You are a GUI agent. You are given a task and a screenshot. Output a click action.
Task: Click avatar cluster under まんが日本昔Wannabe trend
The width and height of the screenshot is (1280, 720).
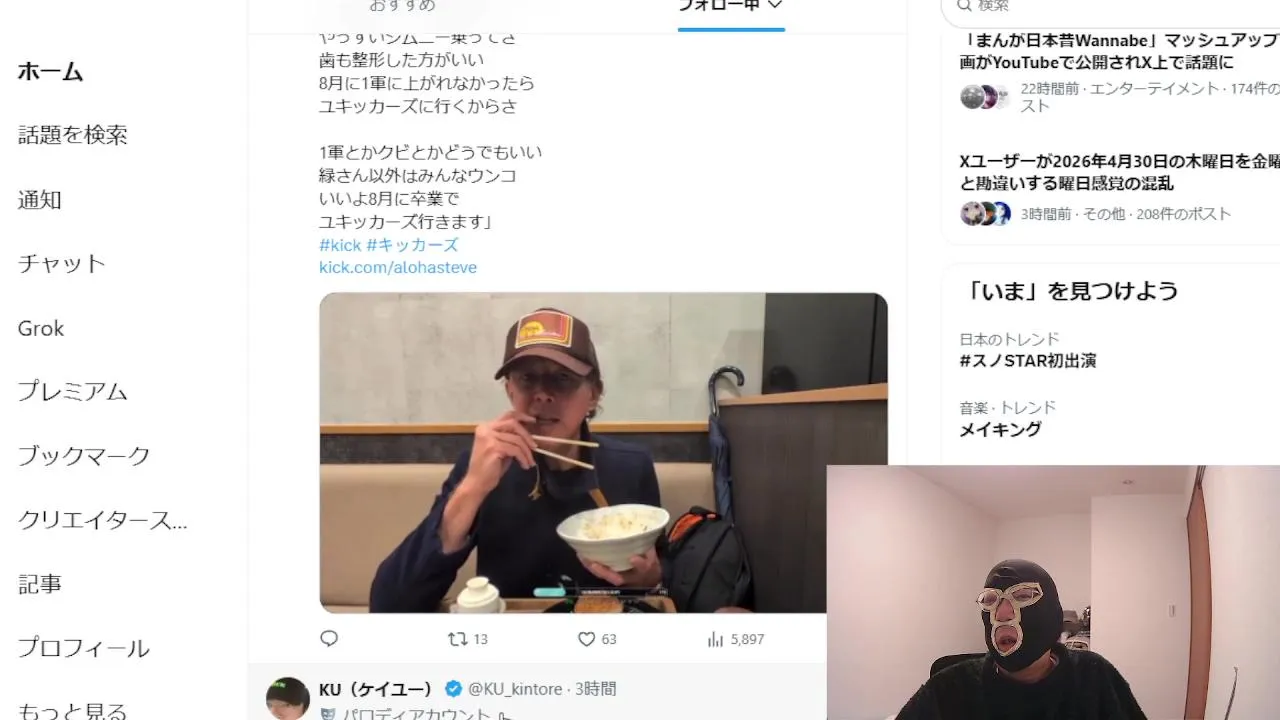click(x=986, y=97)
